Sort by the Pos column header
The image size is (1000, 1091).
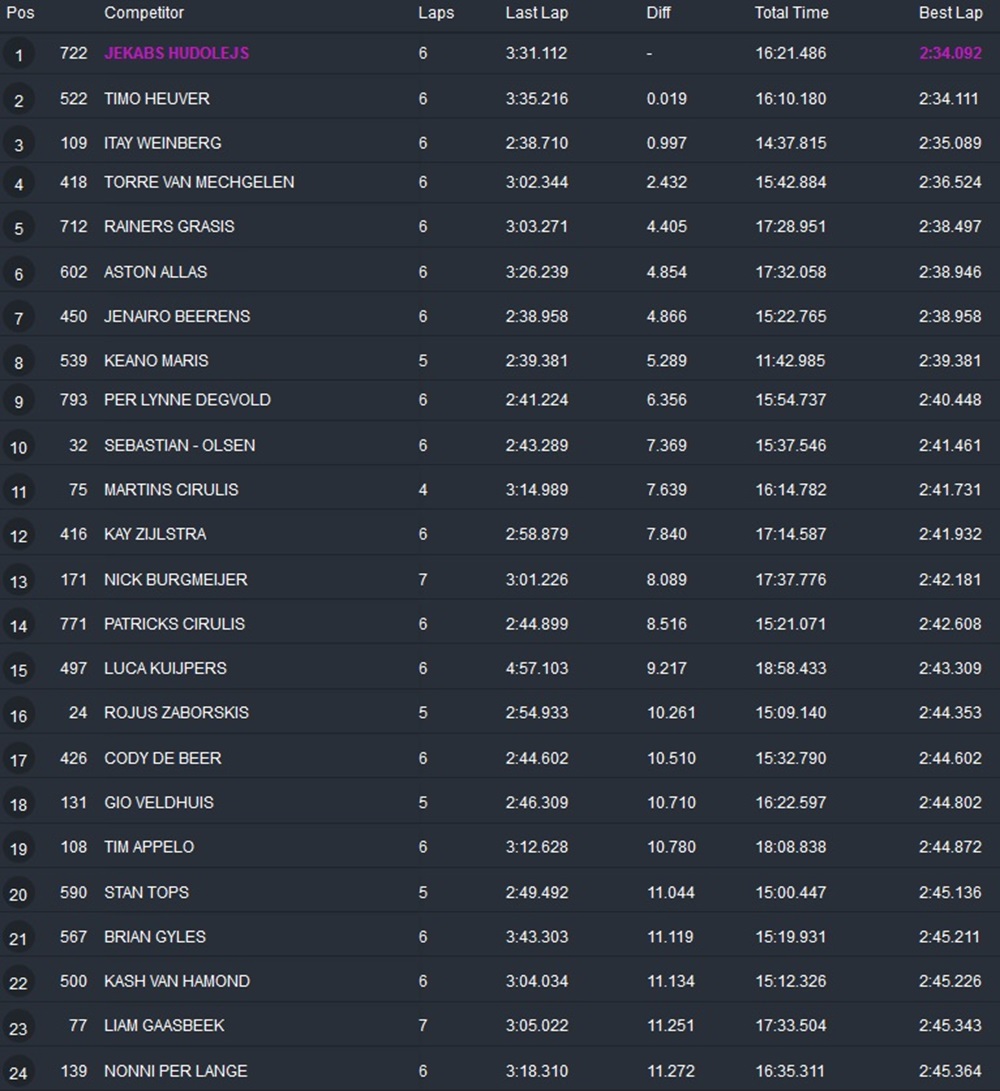click(x=20, y=13)
